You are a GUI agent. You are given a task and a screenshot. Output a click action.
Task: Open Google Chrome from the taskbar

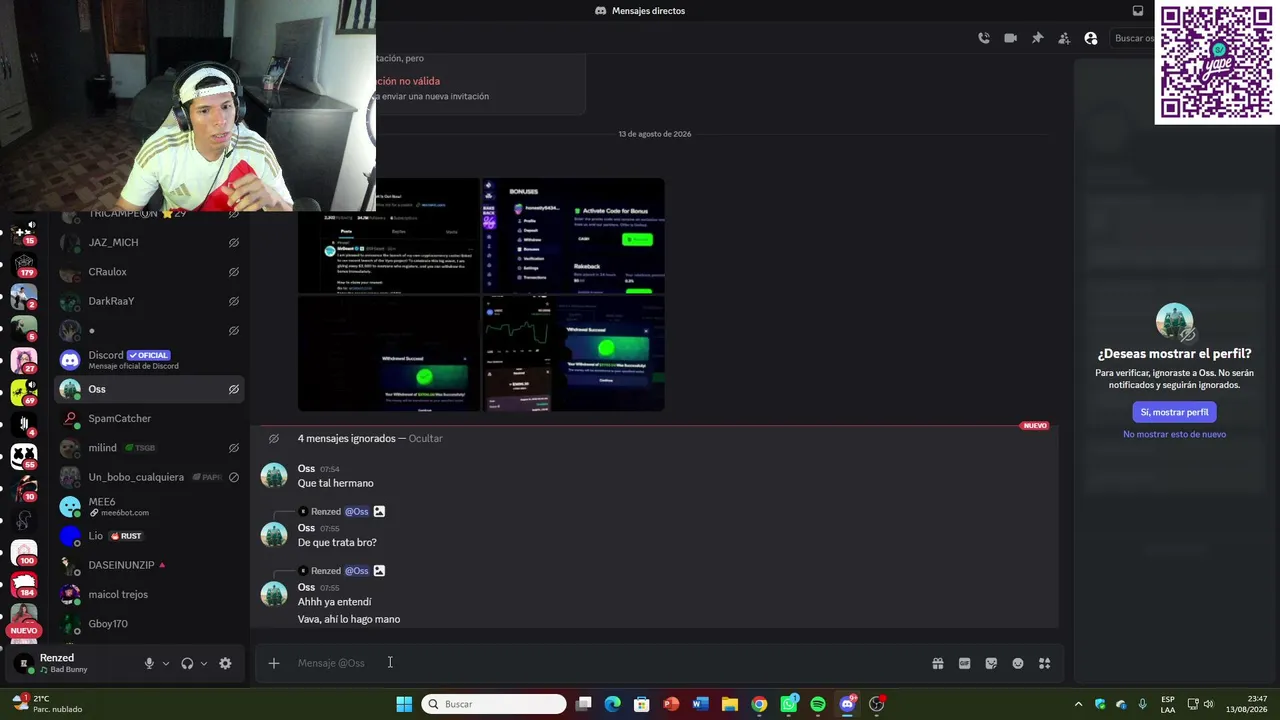(x=760, y=704)
